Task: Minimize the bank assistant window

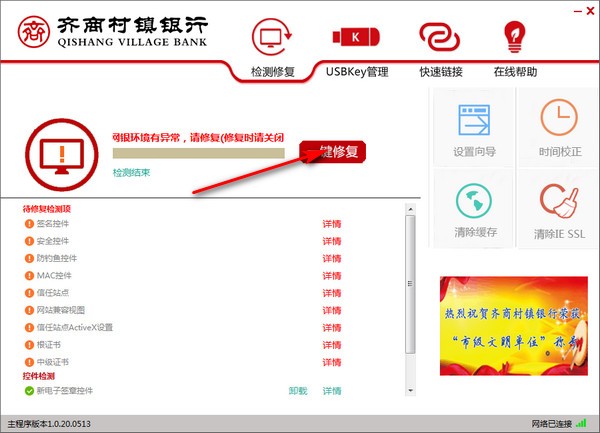Action: pos(577,11)
